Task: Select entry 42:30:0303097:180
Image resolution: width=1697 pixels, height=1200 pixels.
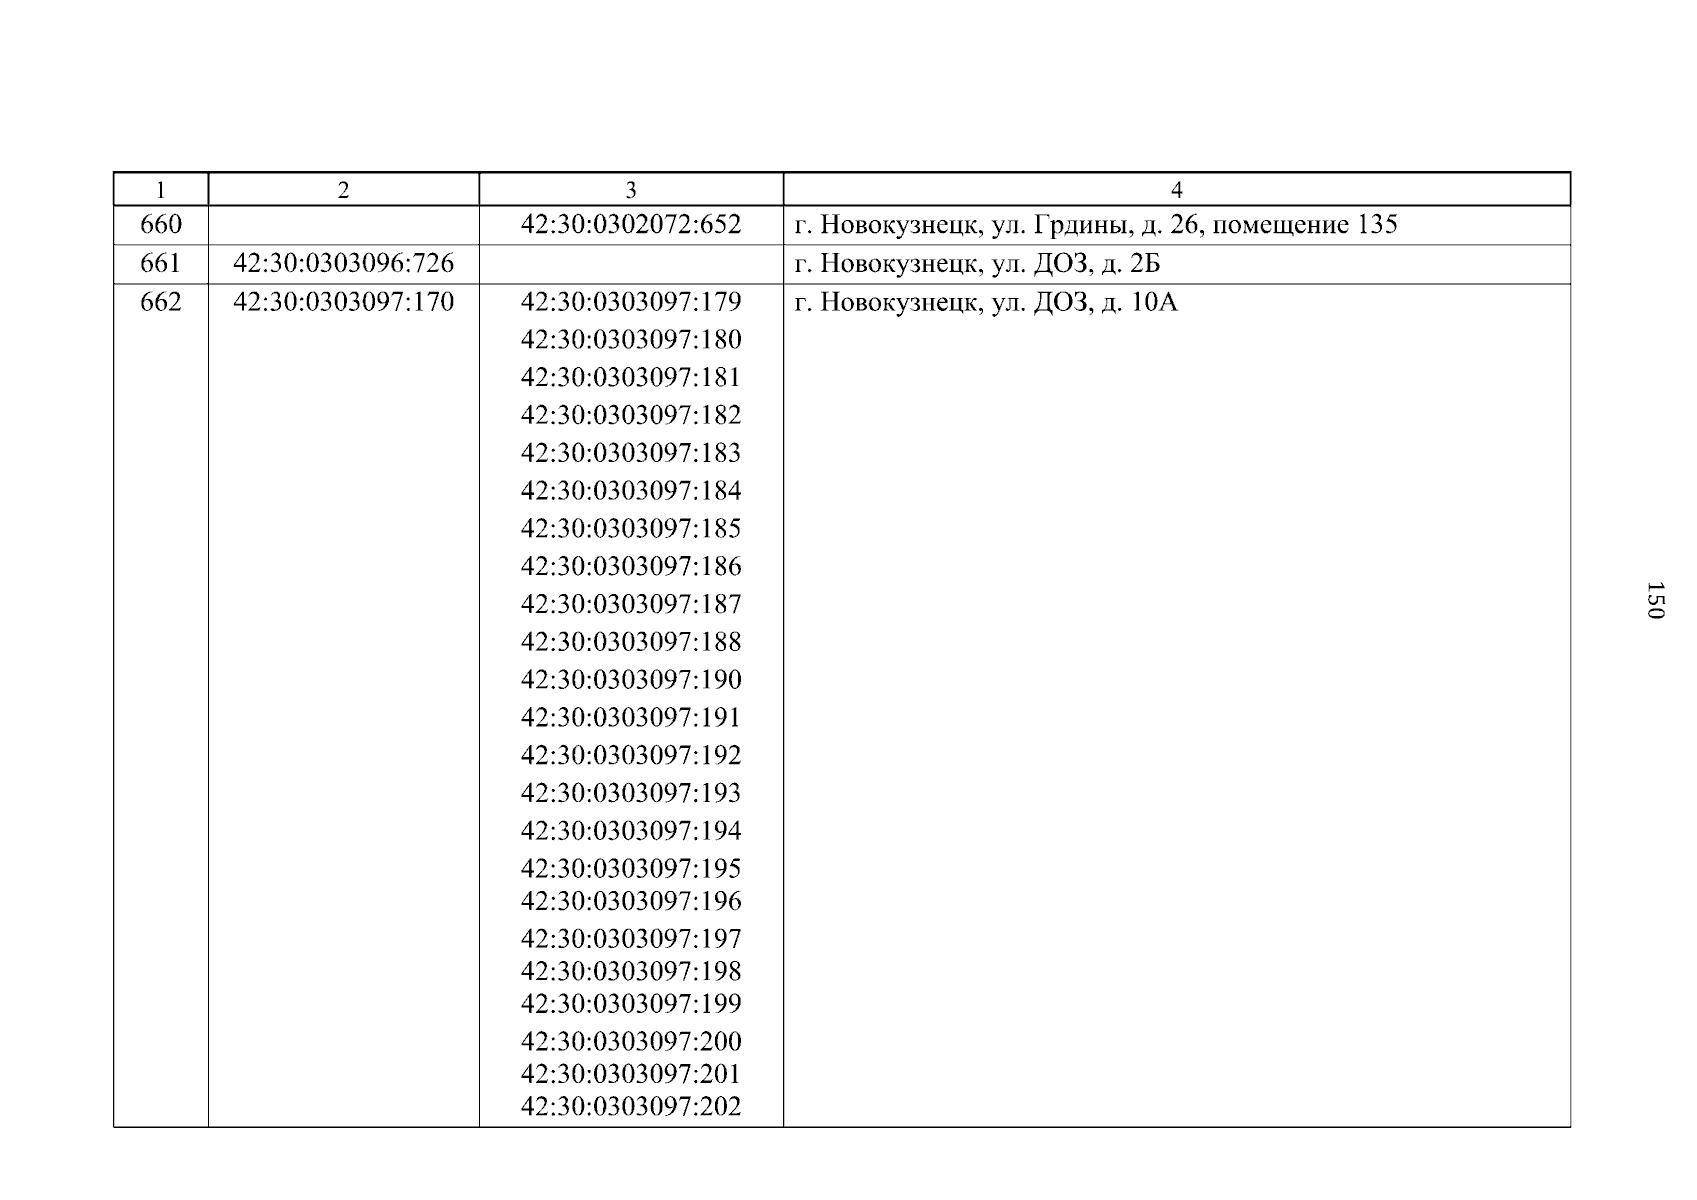Action: pos(631,340)
